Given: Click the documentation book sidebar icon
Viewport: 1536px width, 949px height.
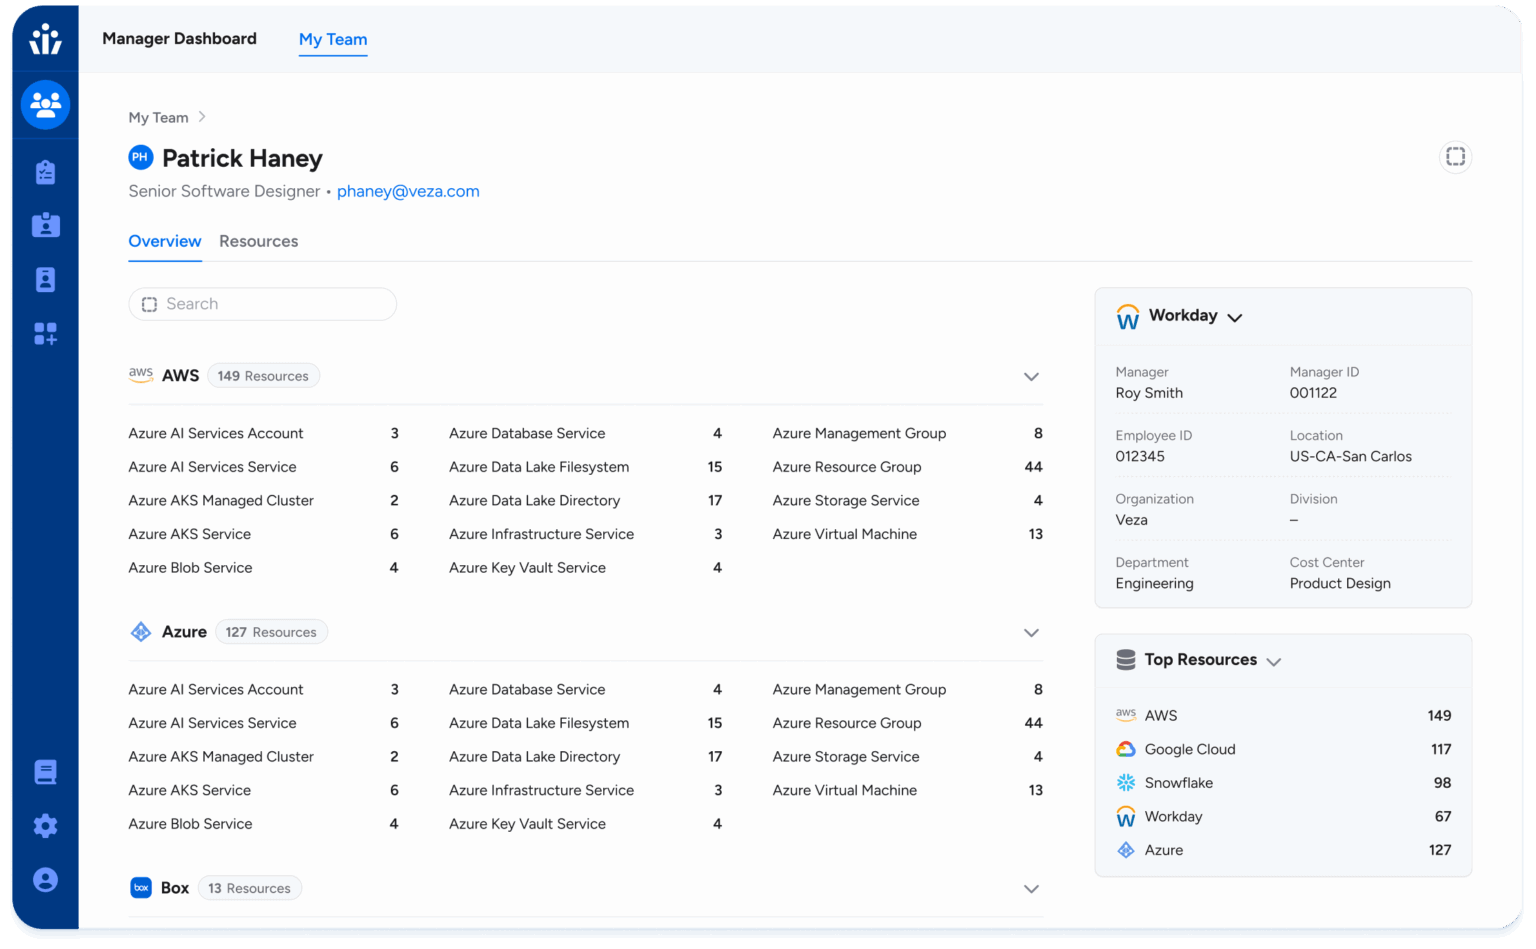Looking at the screenshot, I should tap(45, 772).
